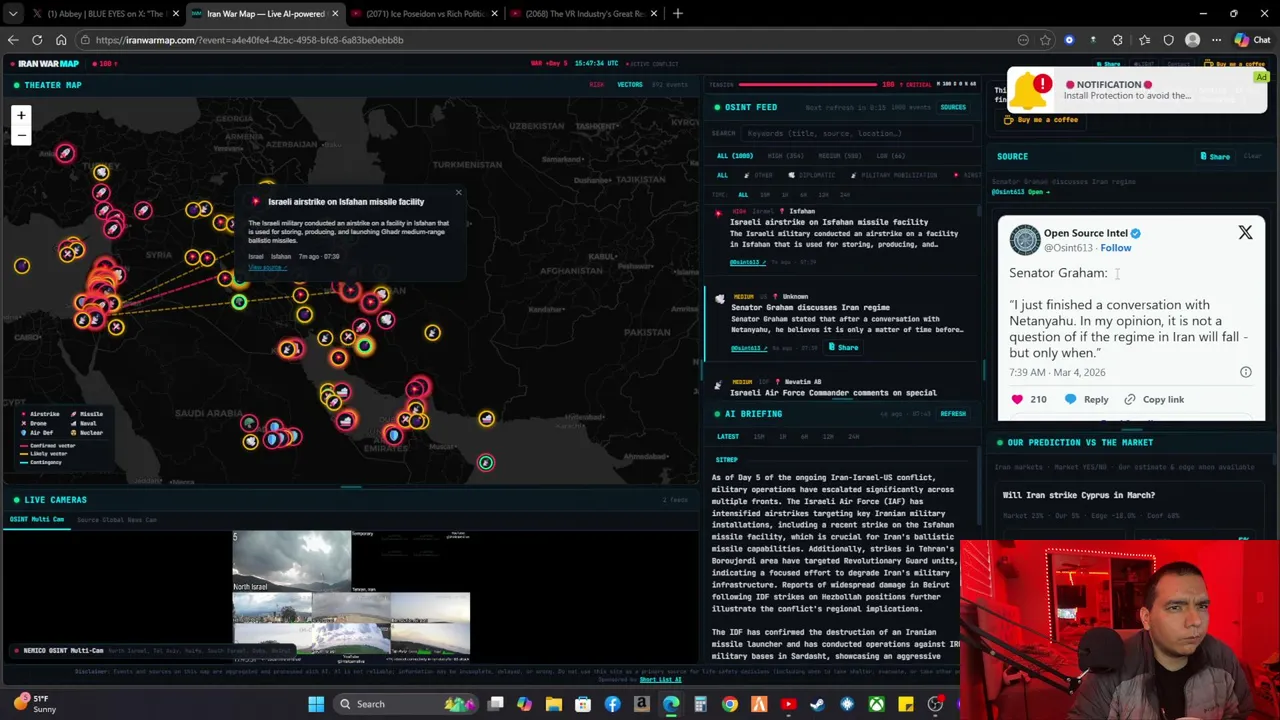Like the tweet with heart icon
Viewport: 1280px width, 720px height.
click(1018, 400)
